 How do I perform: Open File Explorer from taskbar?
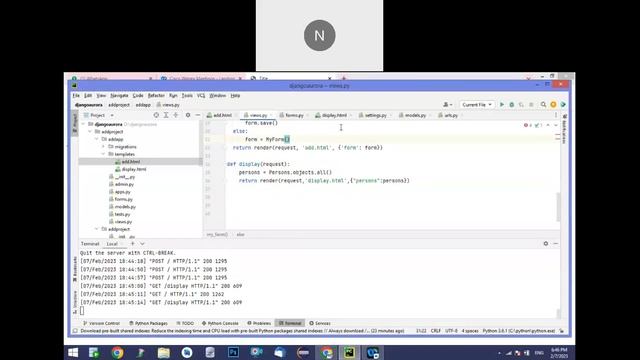click(x=164, y=353)
